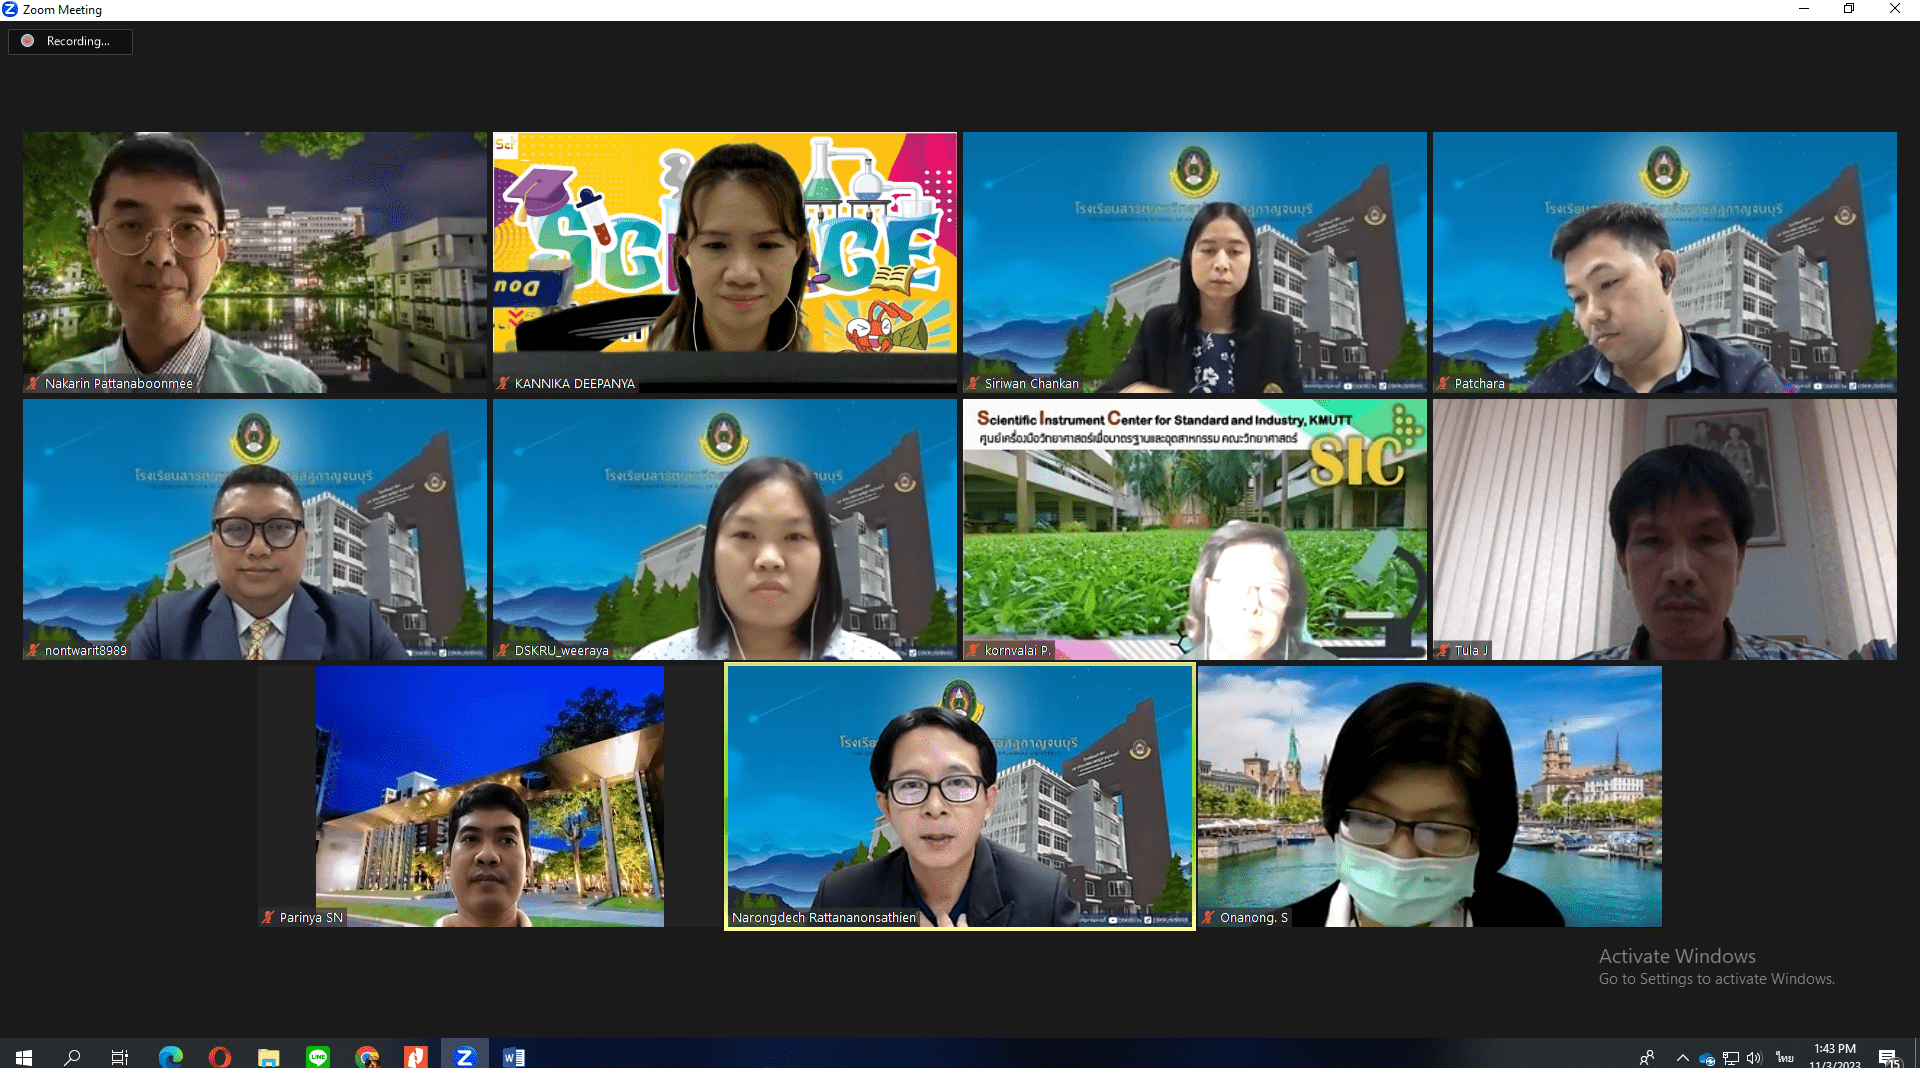
Task: Click the speaker volume icon in the system tray
Action: [1755, 1058]
